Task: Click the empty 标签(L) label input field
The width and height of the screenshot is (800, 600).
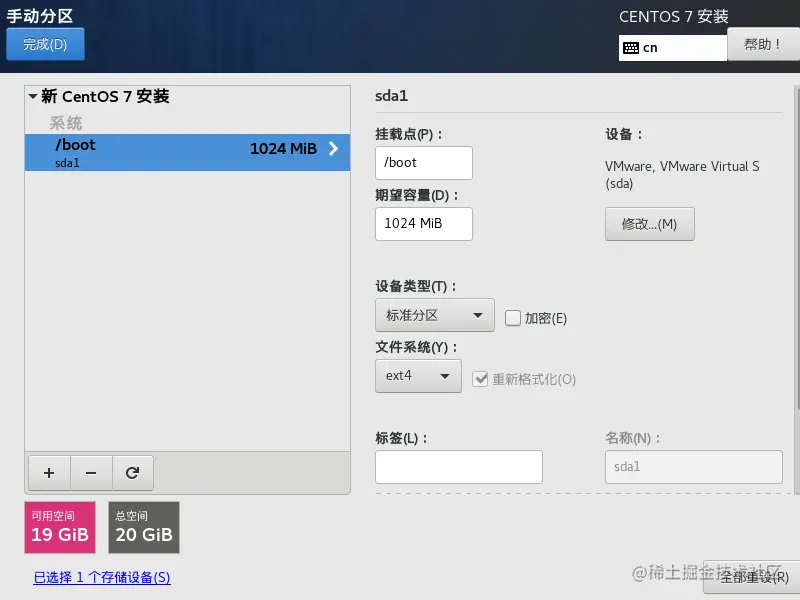Action: click(459, 467)
